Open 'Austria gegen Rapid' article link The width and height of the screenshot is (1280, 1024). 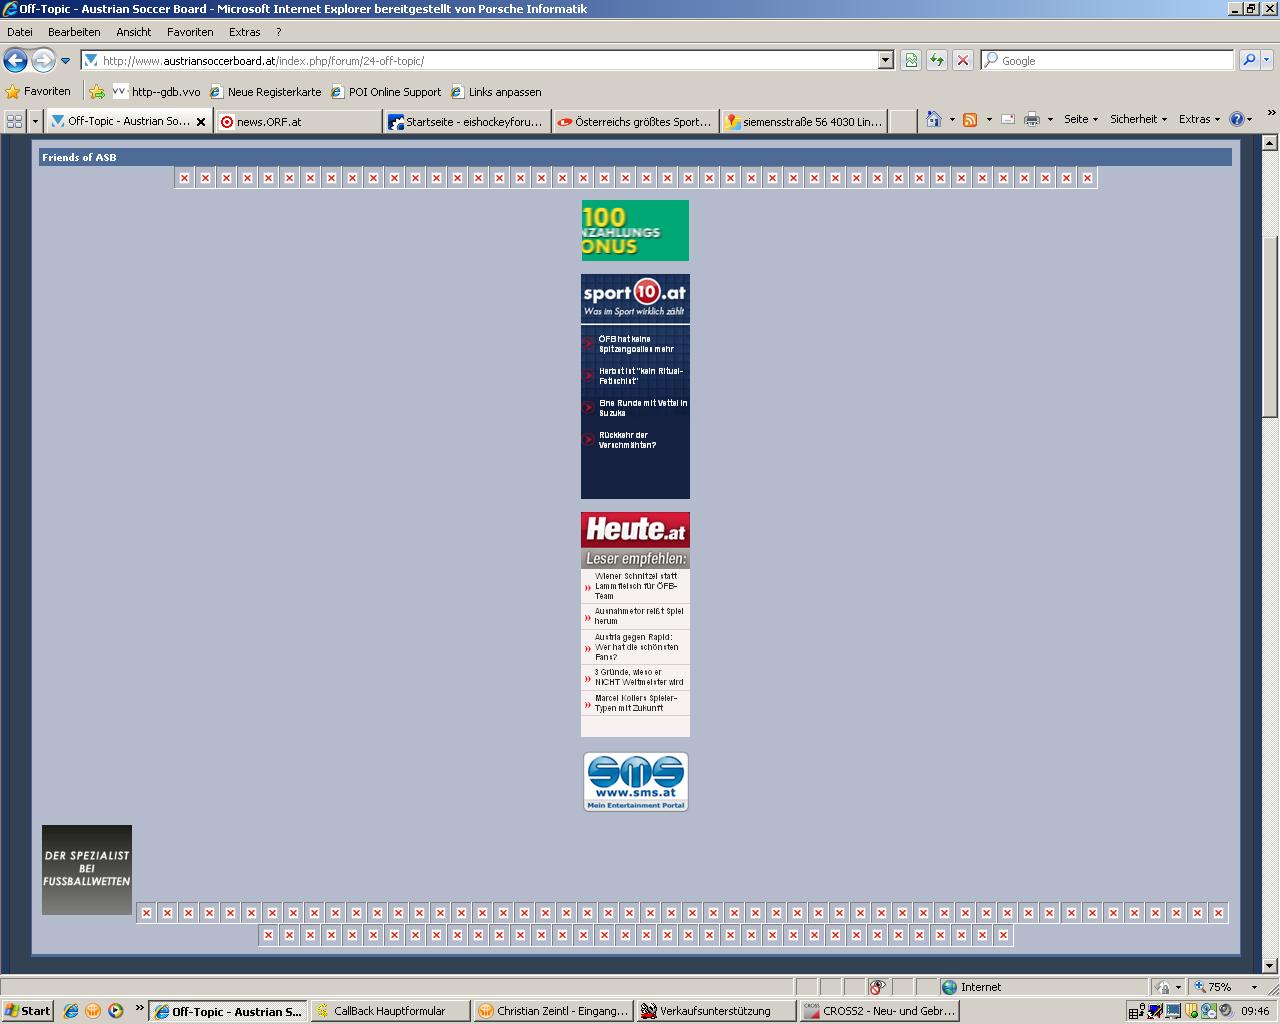tap(637, 647)
